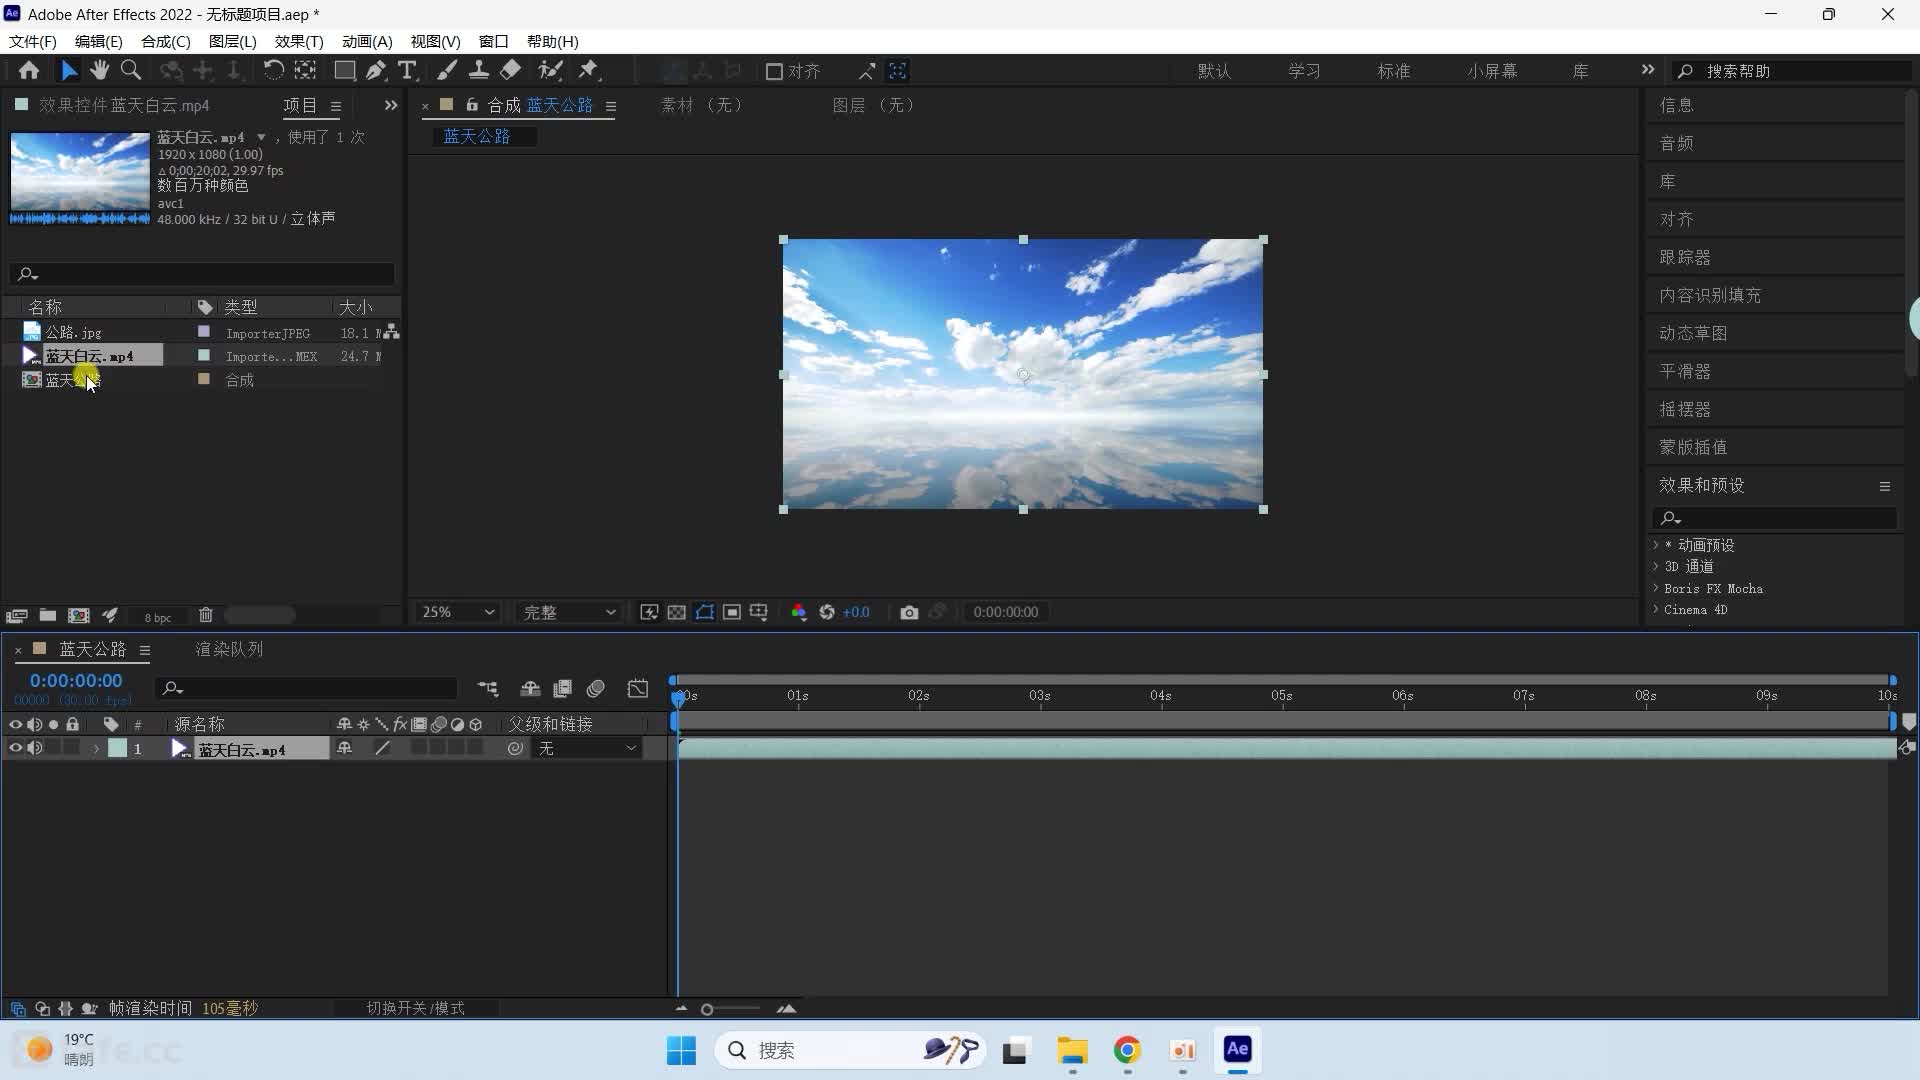Image resolution: width=1920 pixels, height=1080 pixels.
Task: Select the Rectangle shape tool
Action: [x=344, y=71]
